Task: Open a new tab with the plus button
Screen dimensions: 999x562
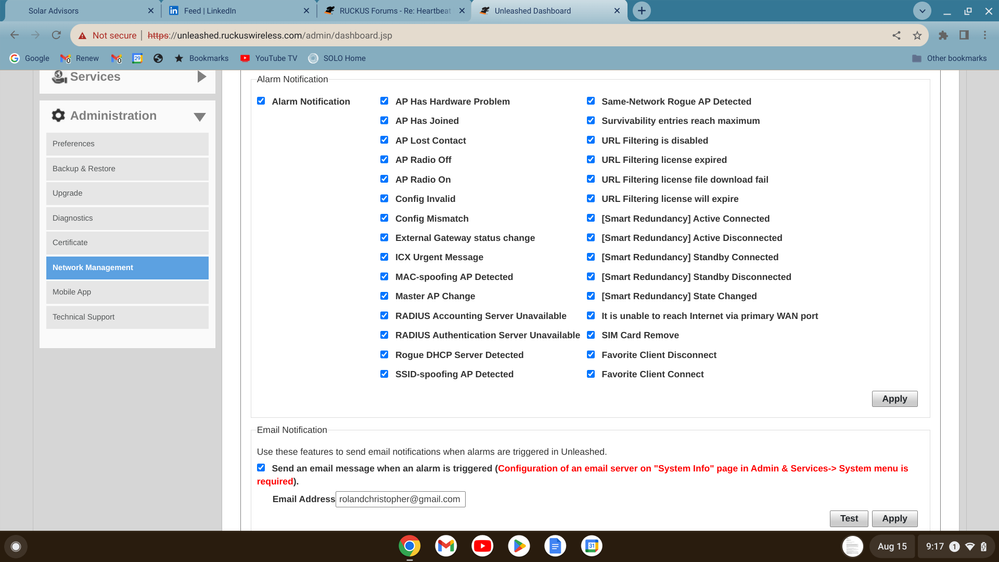Action: (x=642, y=11)
